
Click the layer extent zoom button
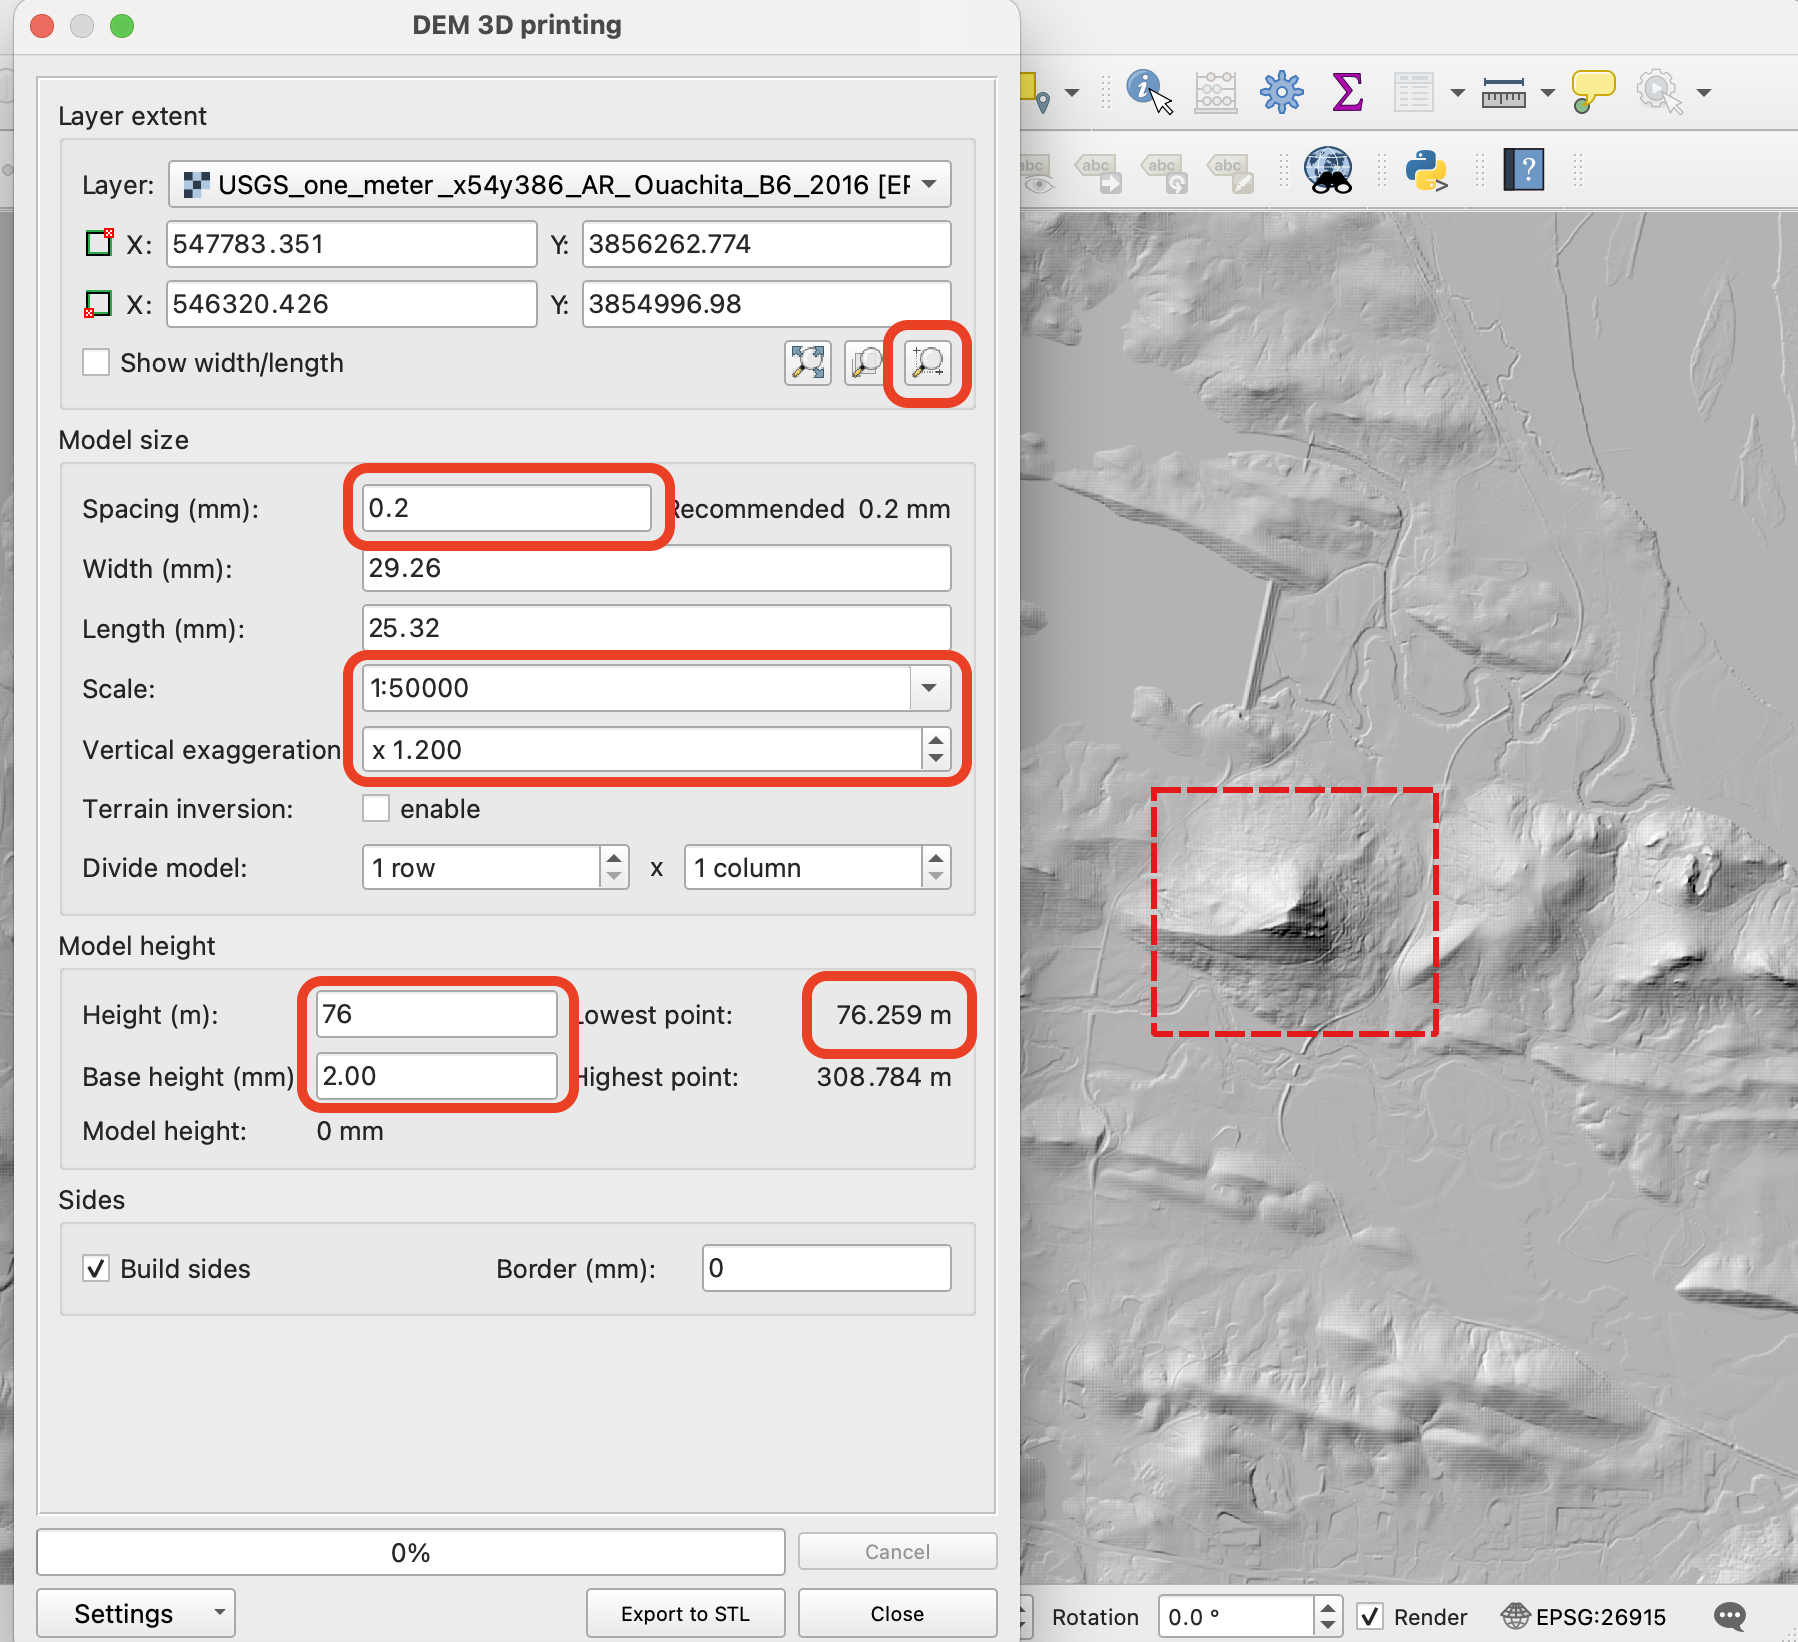(866, 362)
